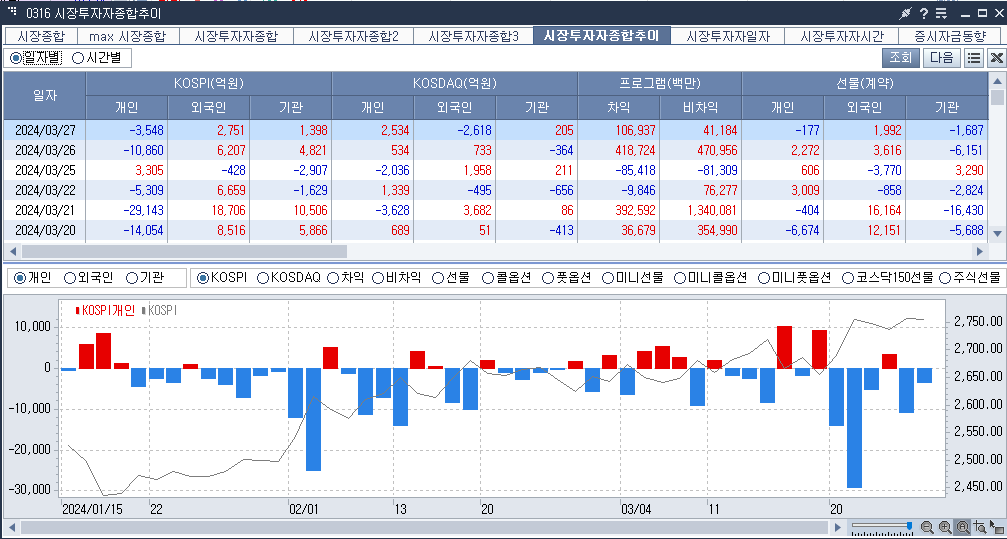Select the pointer area-selection tool icon
The width and height of the screenshot is (1007, 539).
[x=996, y=527]
